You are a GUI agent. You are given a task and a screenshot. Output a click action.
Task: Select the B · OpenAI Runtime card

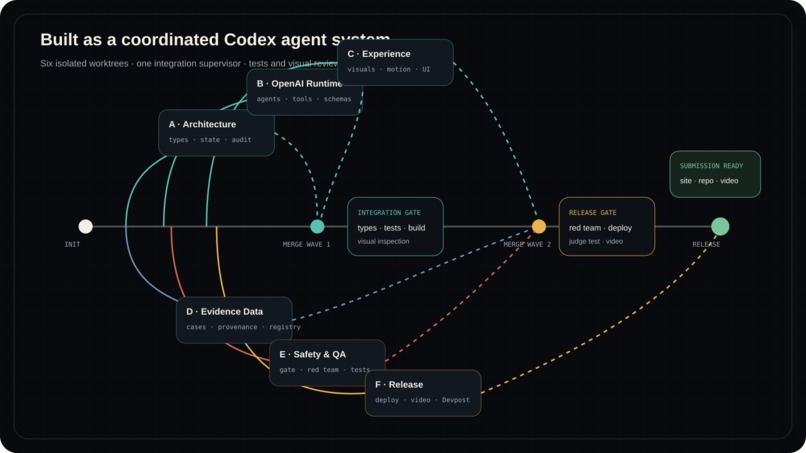pyautogui.click(x=305, y=92)
